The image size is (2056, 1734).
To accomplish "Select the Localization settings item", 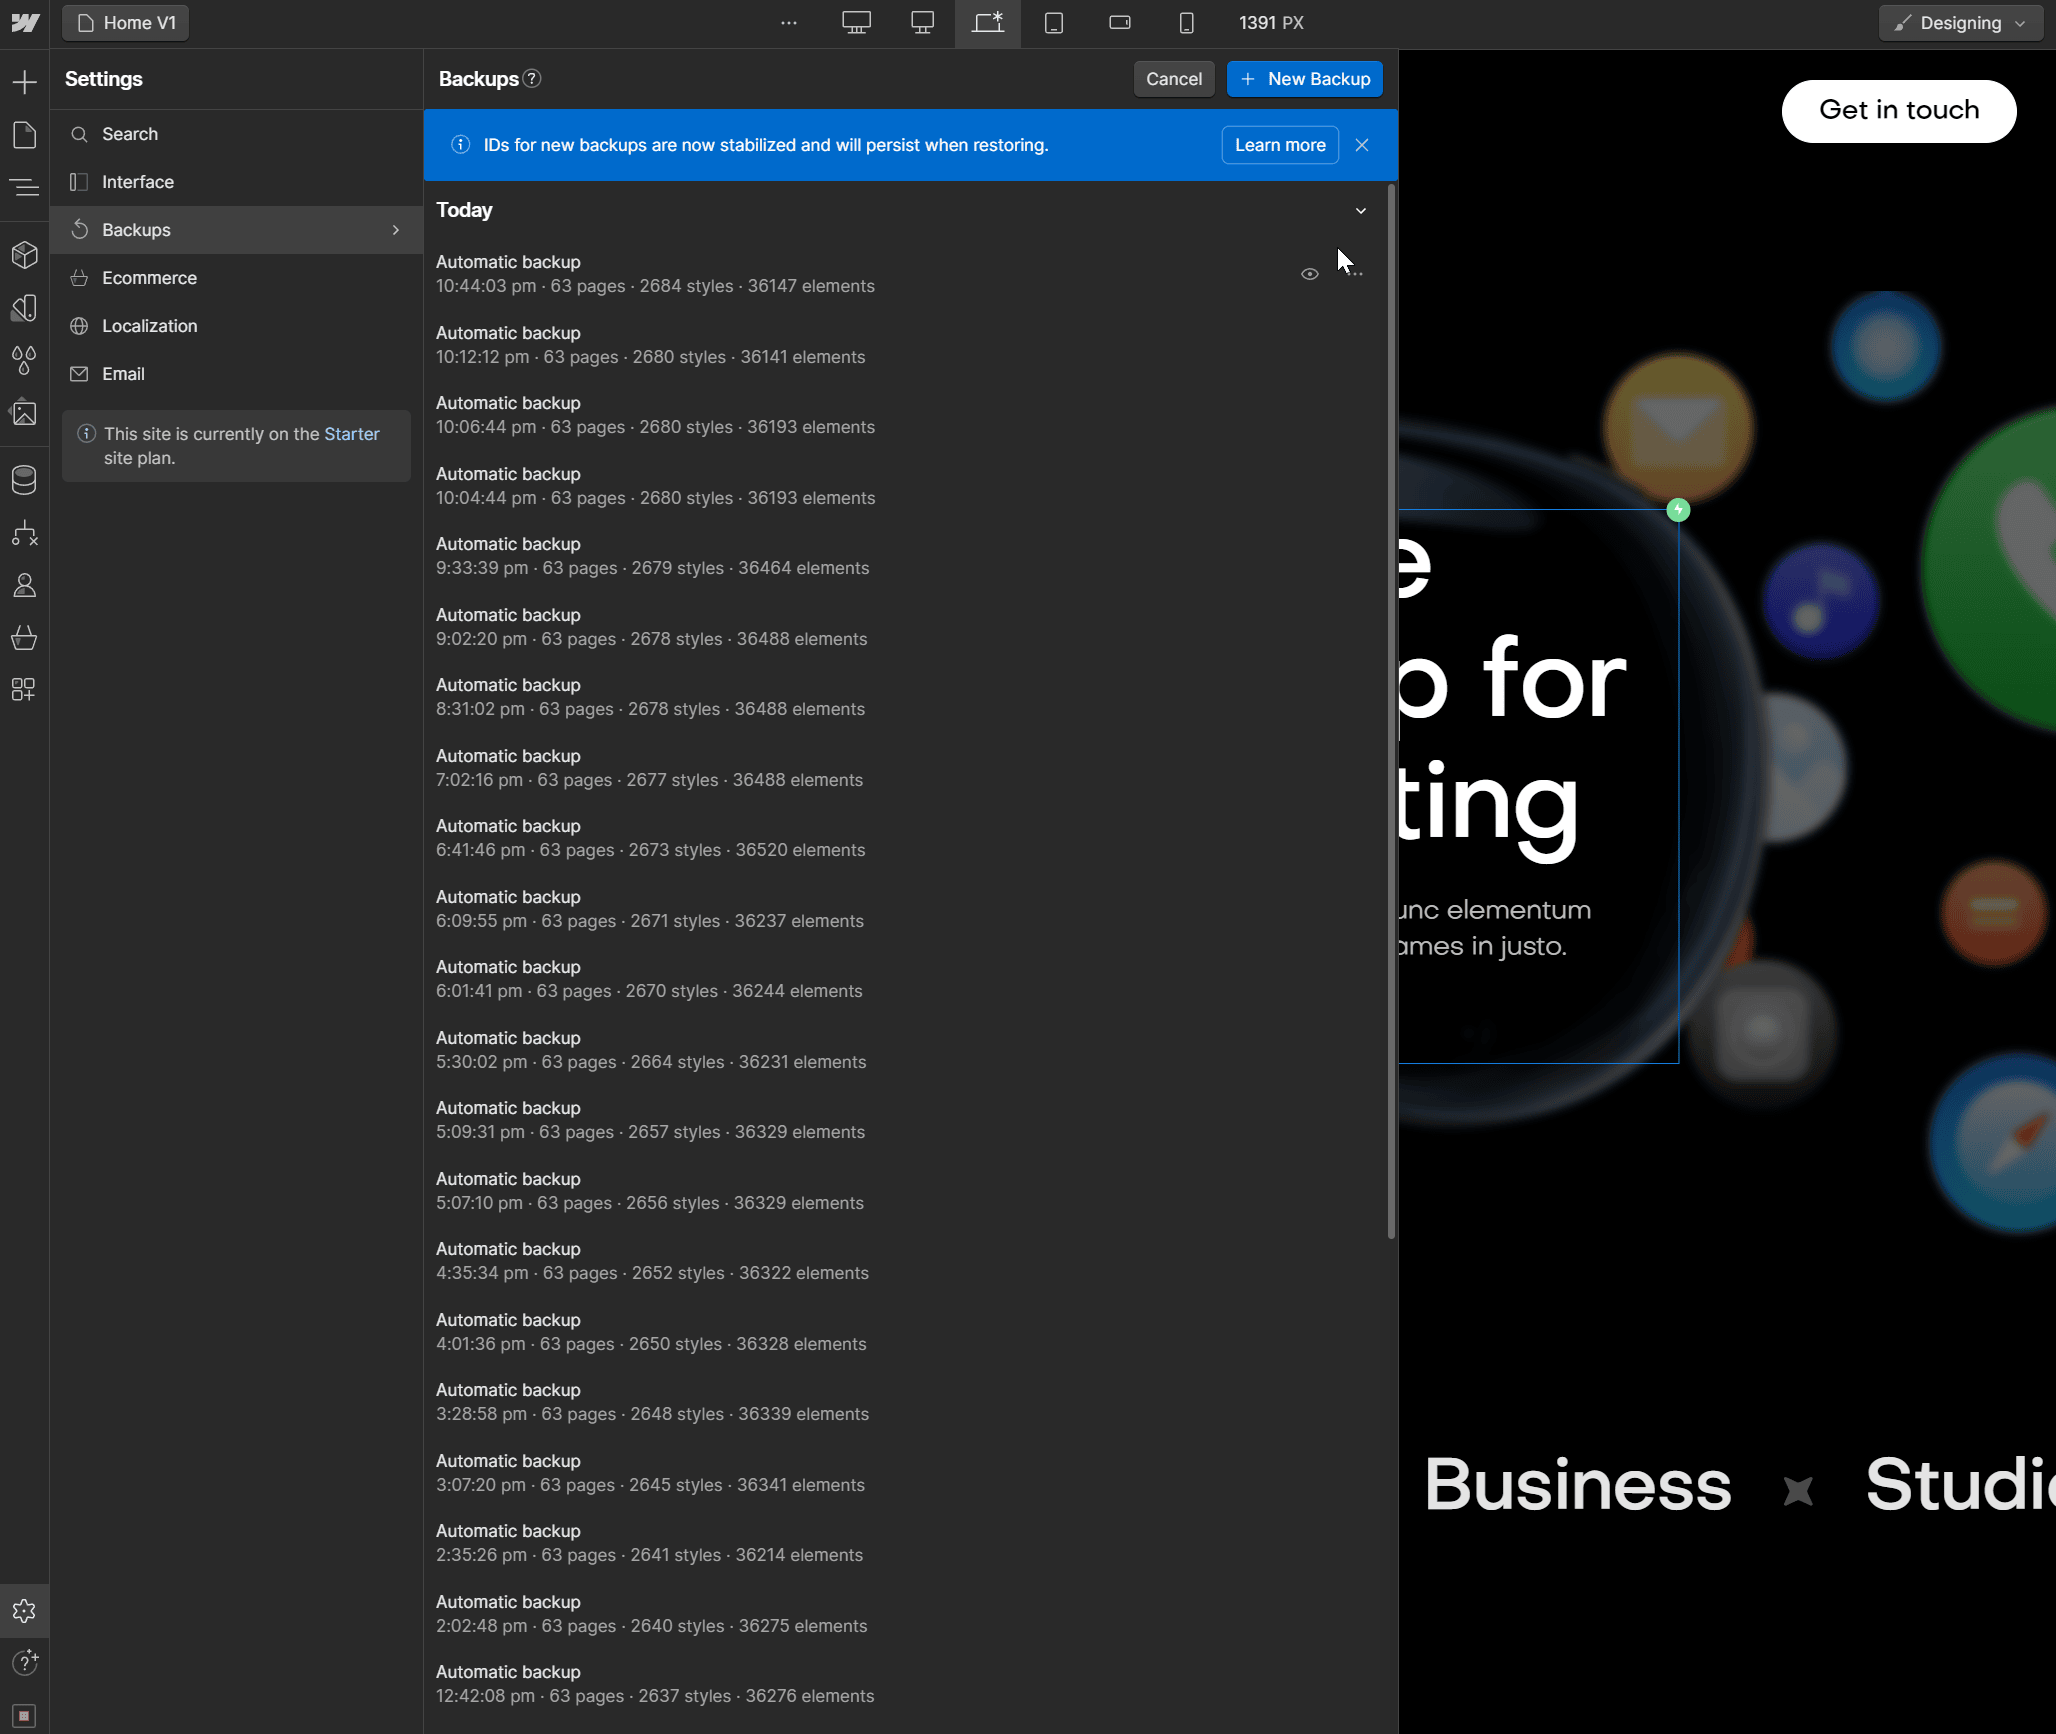I will point(149,326).
